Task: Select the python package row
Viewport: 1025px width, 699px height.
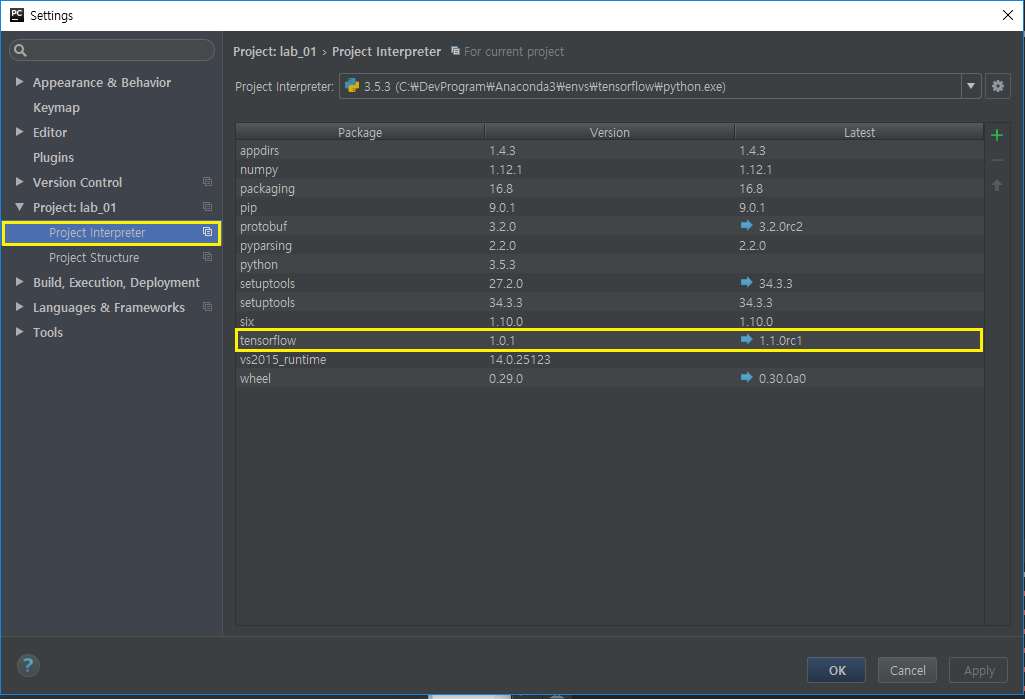Action: point(609,264)
